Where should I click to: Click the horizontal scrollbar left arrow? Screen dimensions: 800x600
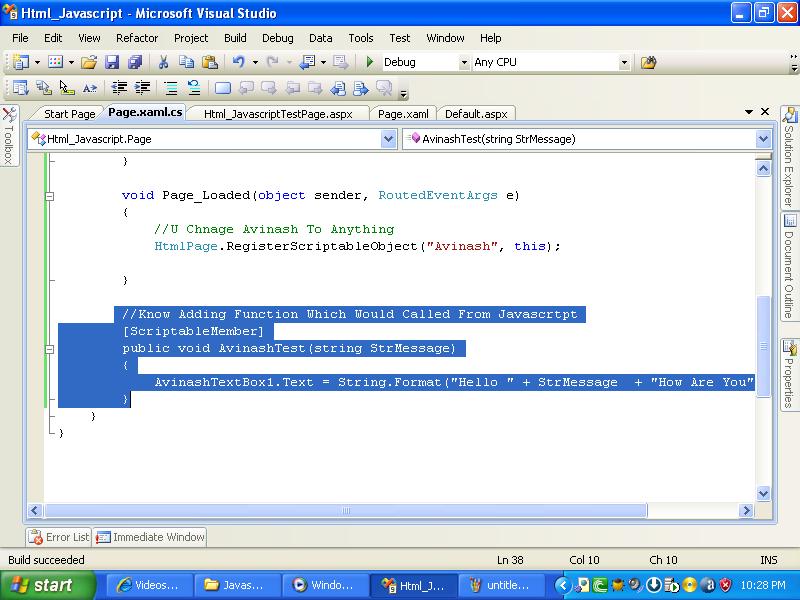click(x=35, y=510)
